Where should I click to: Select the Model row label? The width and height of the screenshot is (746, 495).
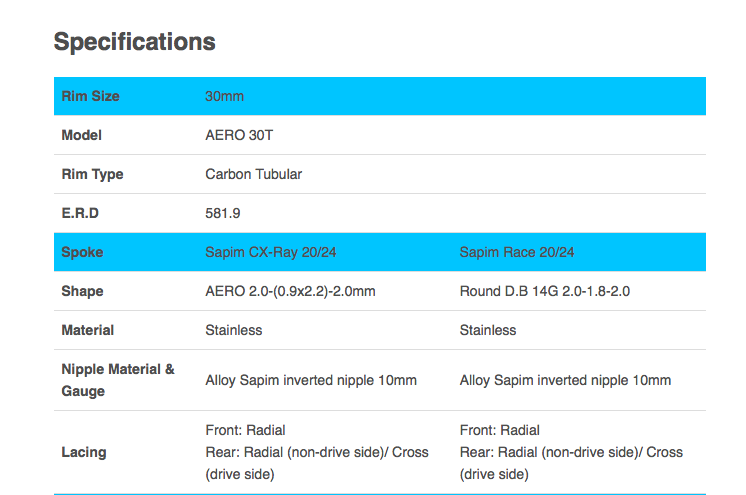(81, 135)
